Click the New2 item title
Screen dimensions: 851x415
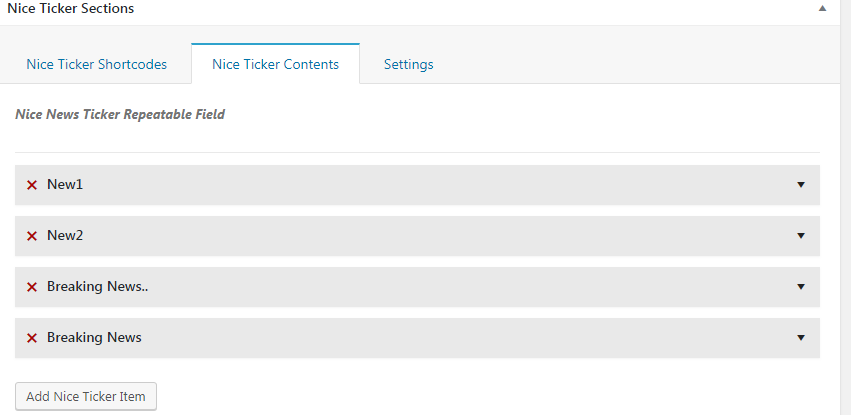point(65,236)
